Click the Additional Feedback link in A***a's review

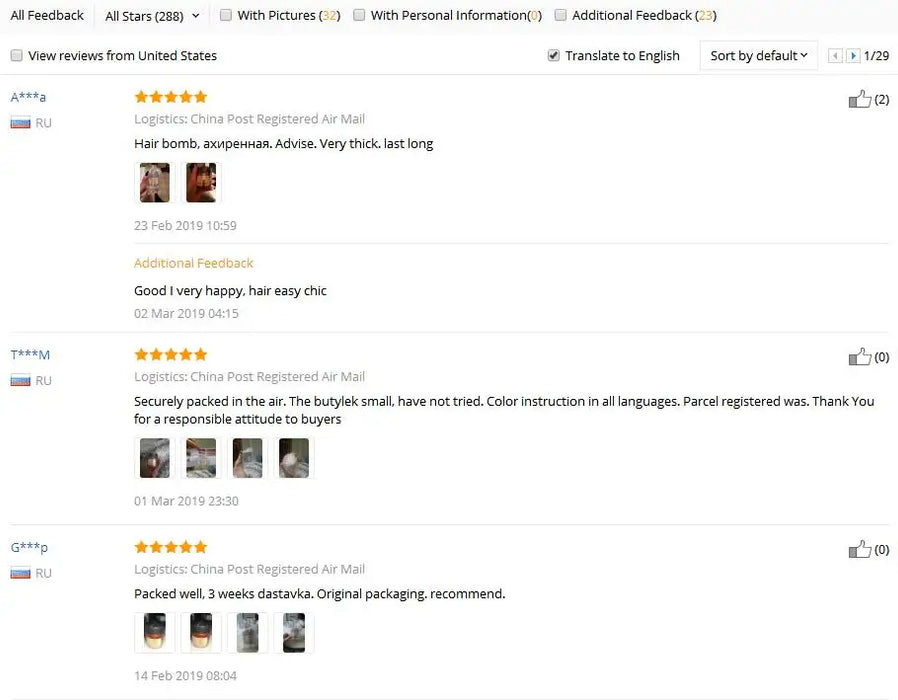point(193,263)
